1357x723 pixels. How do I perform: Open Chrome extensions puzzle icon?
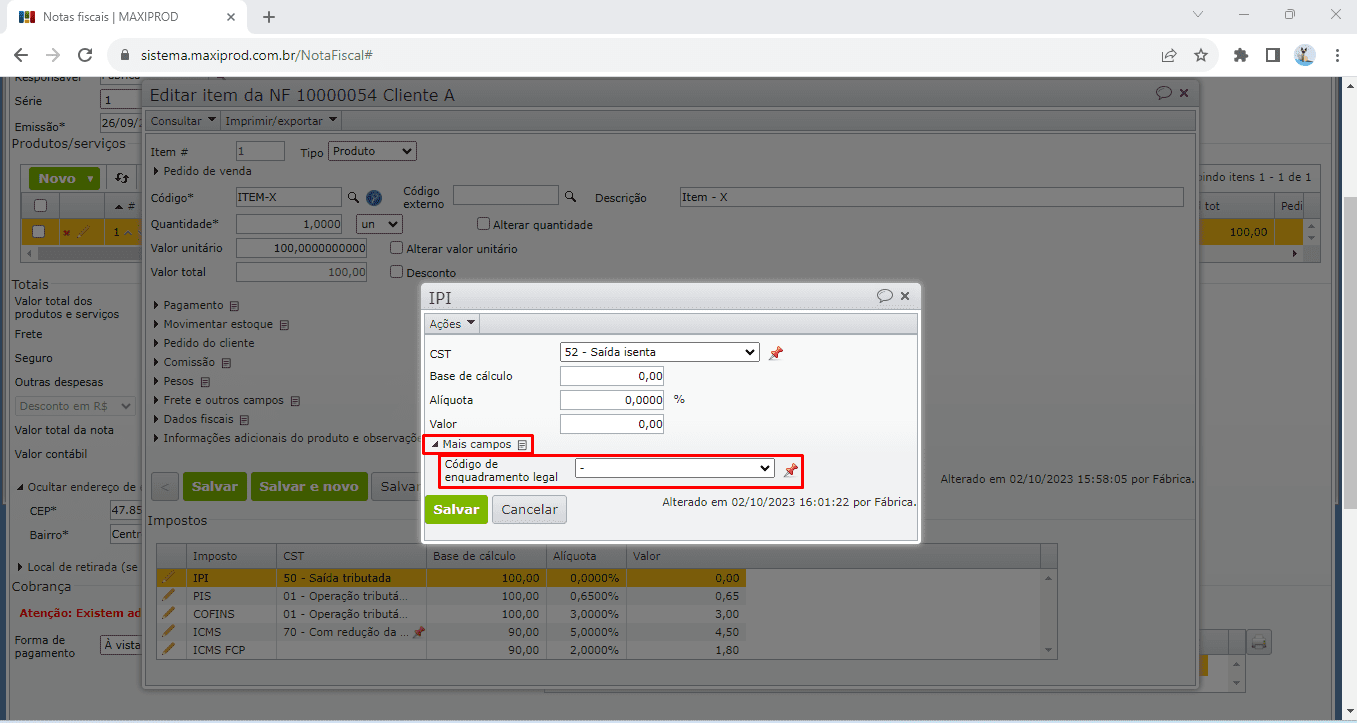click(x=1241, y=56)
